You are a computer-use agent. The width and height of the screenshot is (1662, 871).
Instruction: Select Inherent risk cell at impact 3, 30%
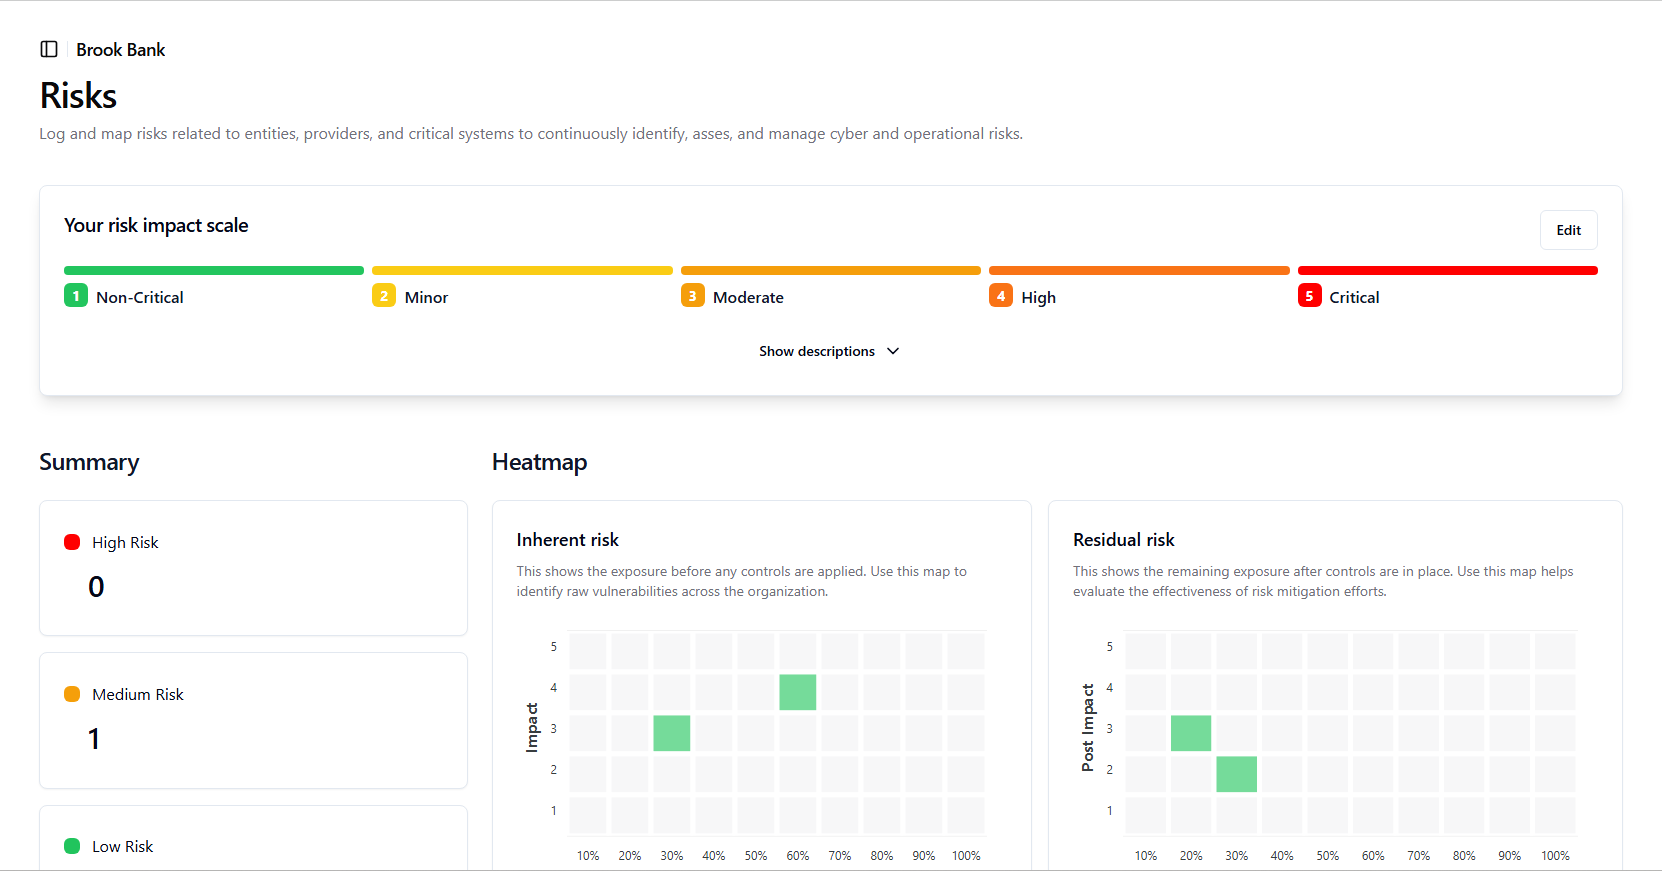point(672,733)
